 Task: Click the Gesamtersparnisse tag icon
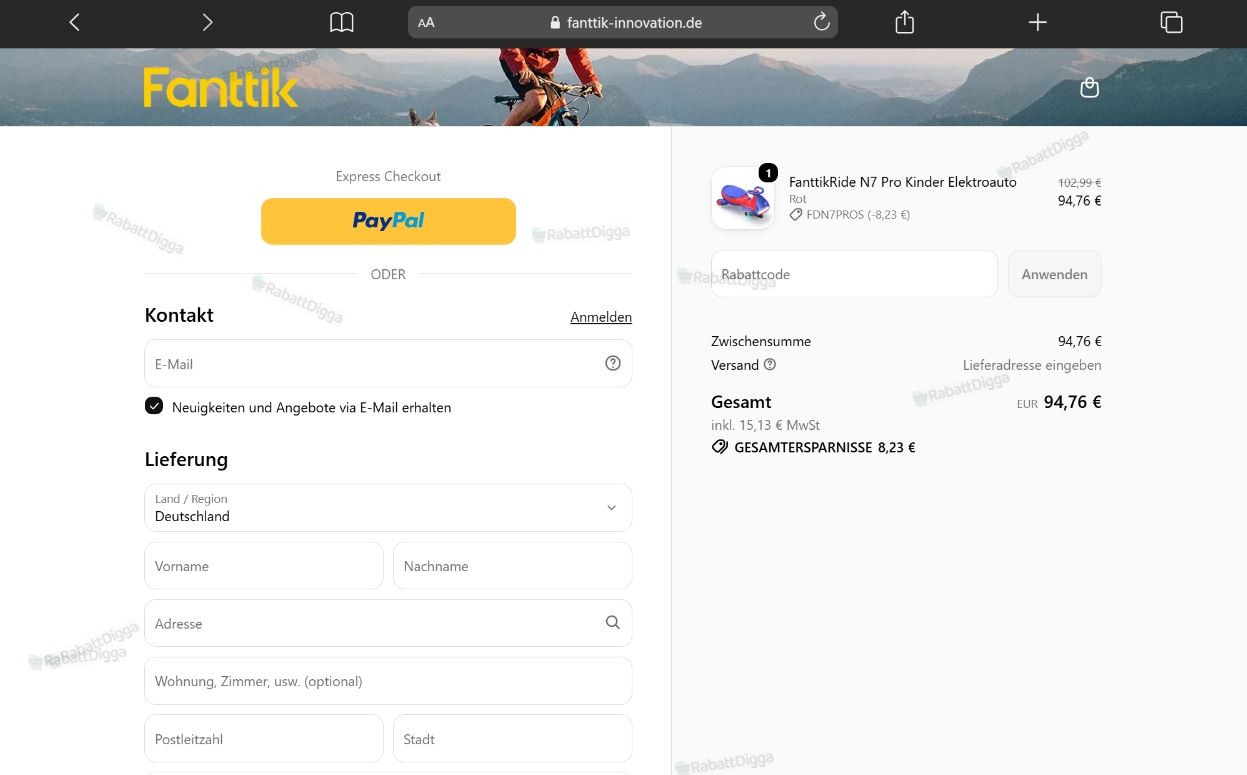[x=720, y=447]
